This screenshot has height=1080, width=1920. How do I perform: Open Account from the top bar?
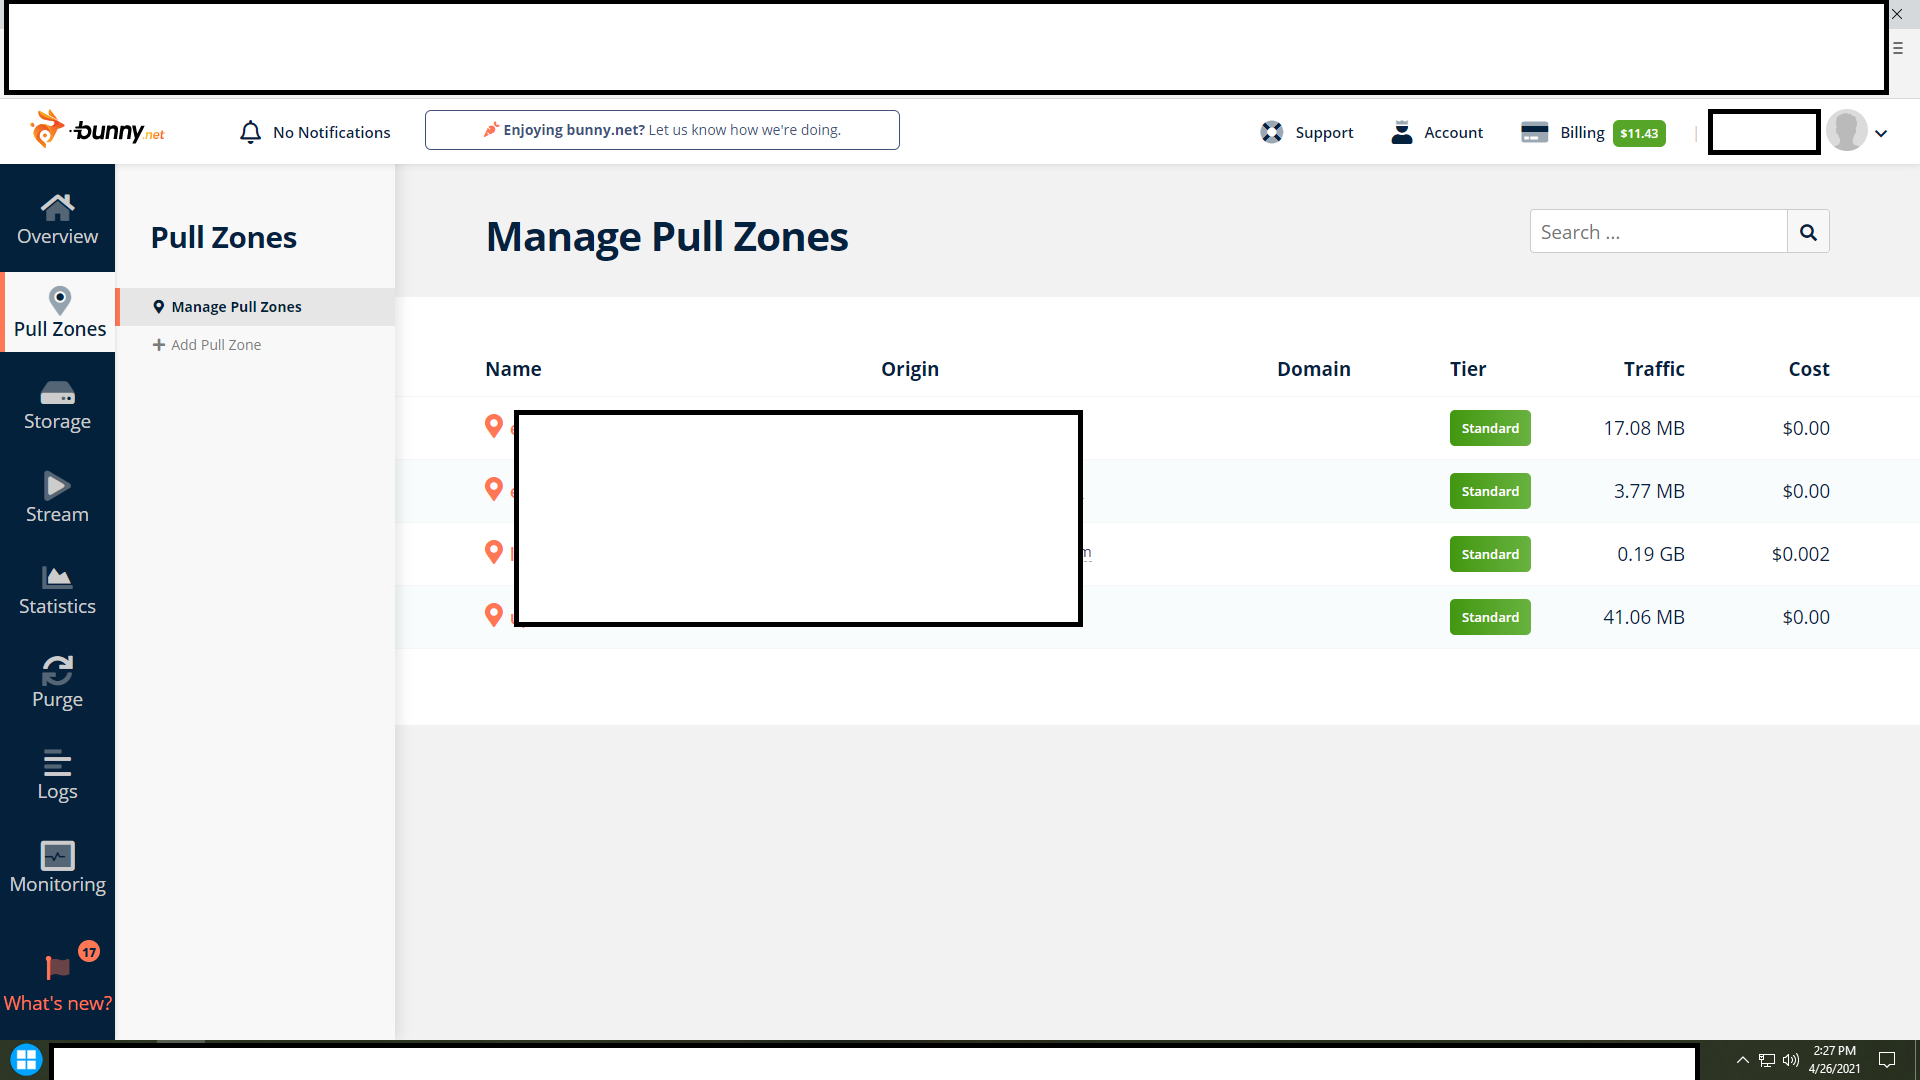point(1437,132)
